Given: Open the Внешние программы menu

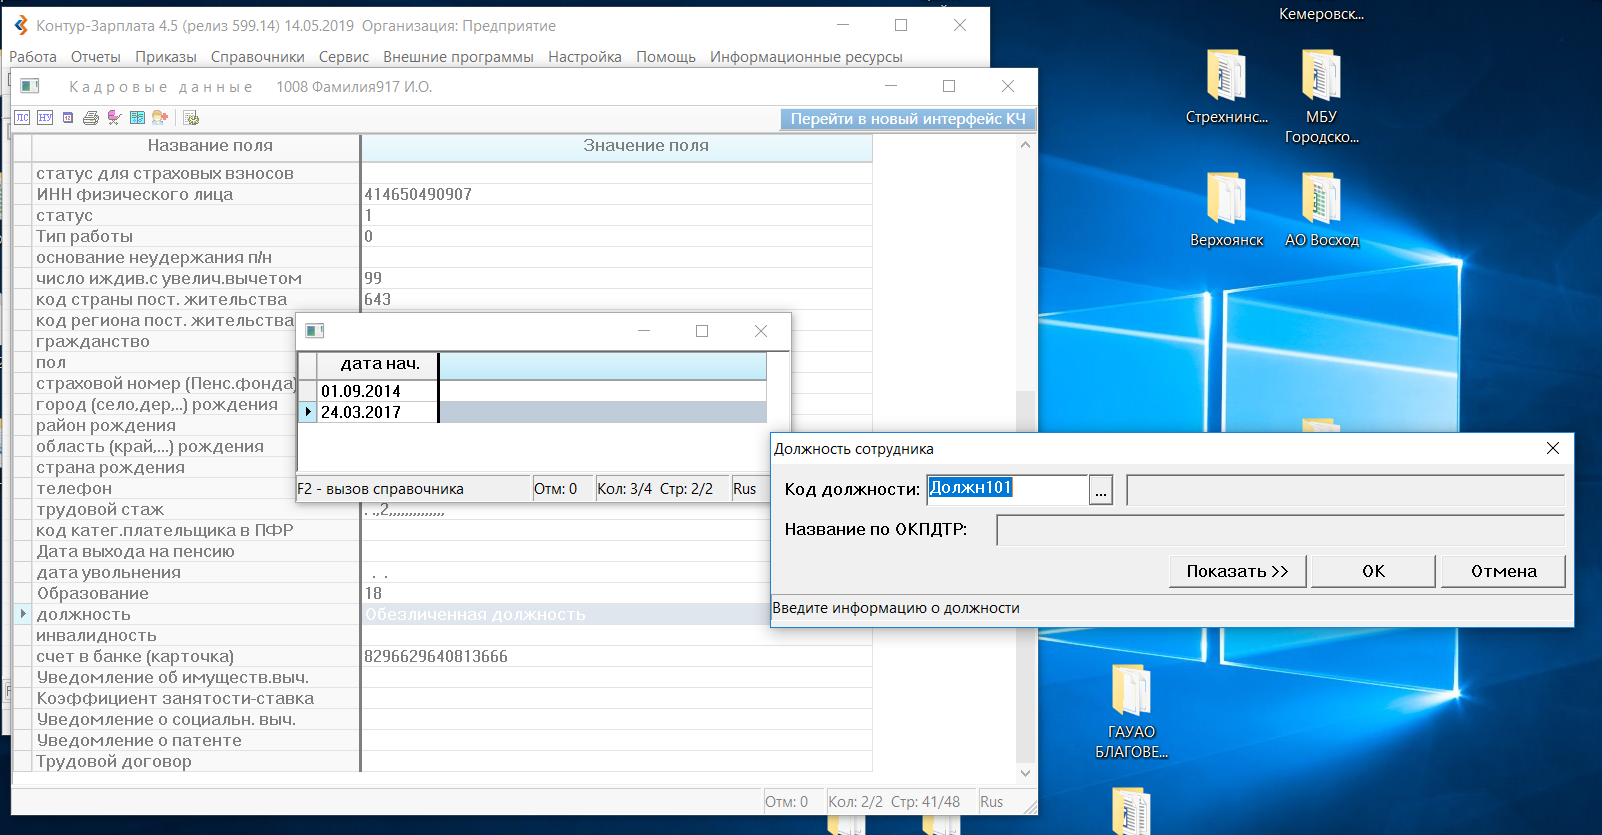Looking at the screenshot, I should [458, 57].
